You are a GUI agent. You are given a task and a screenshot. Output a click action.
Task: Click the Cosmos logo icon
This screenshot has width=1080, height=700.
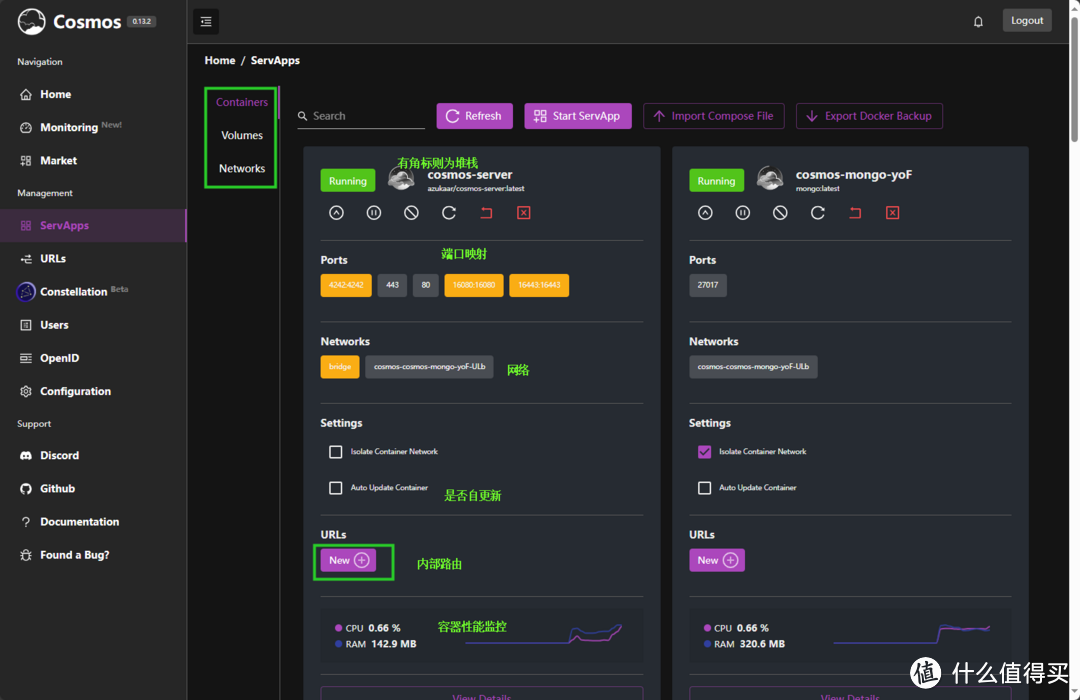32,21
